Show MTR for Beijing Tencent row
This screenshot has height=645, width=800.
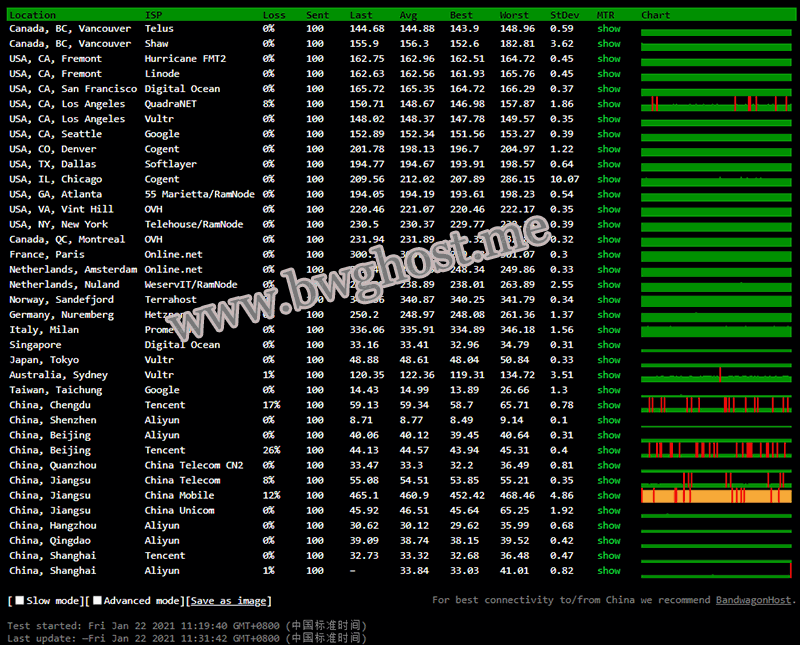coord(609,451)
